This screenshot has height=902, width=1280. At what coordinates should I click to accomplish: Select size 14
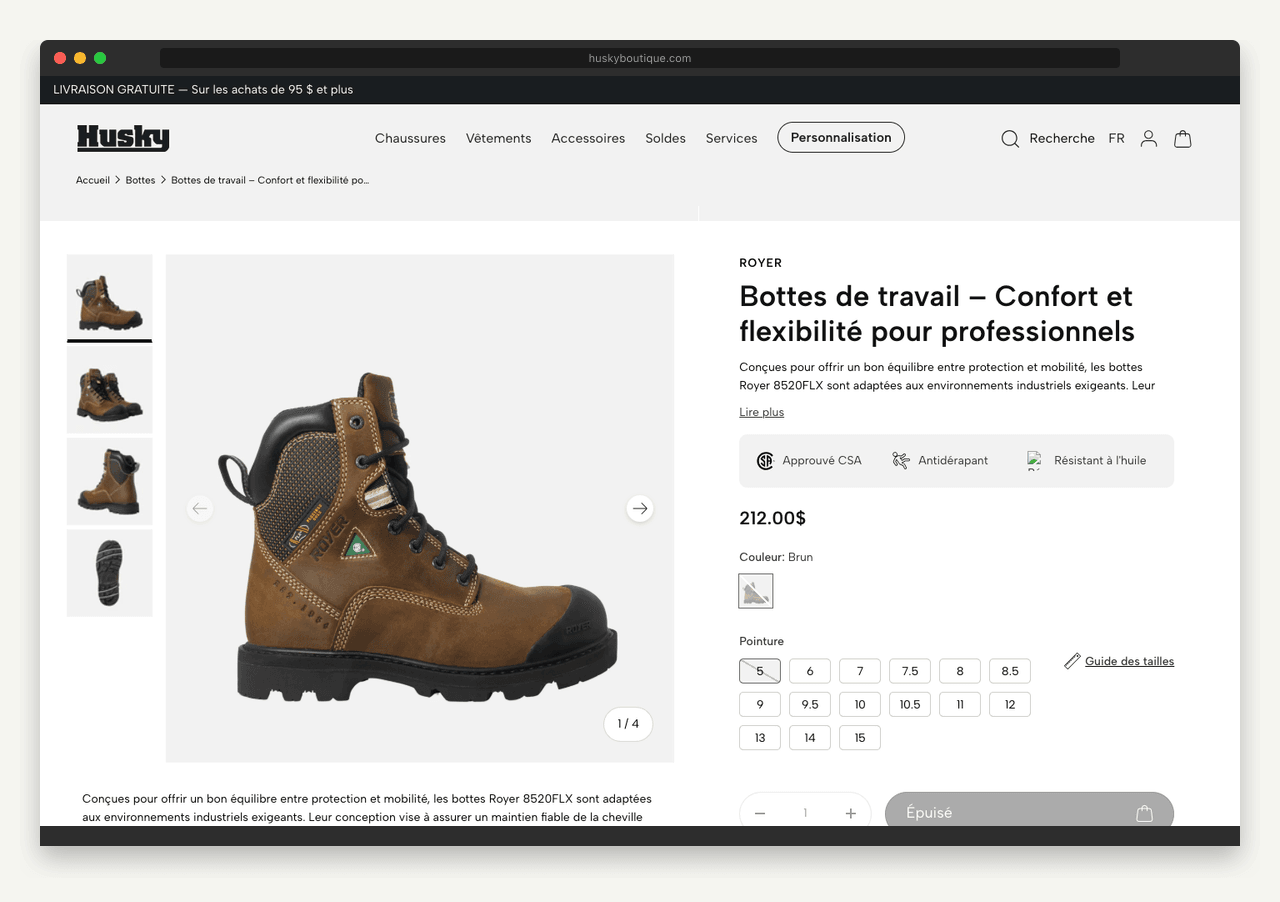click(809, 737)
